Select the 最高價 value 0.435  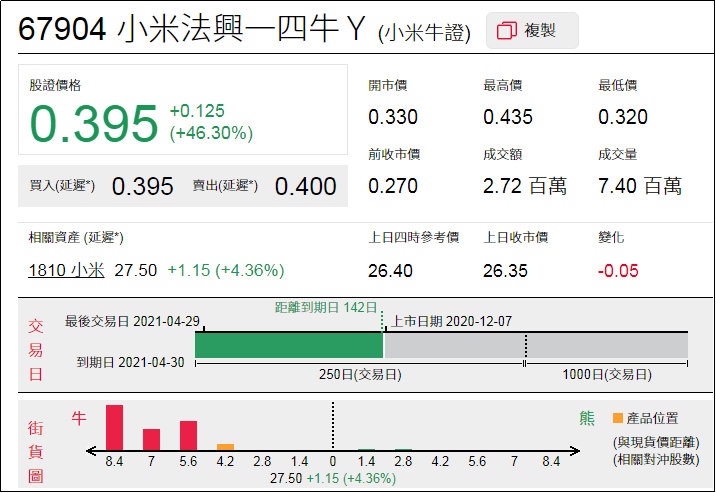508,117
